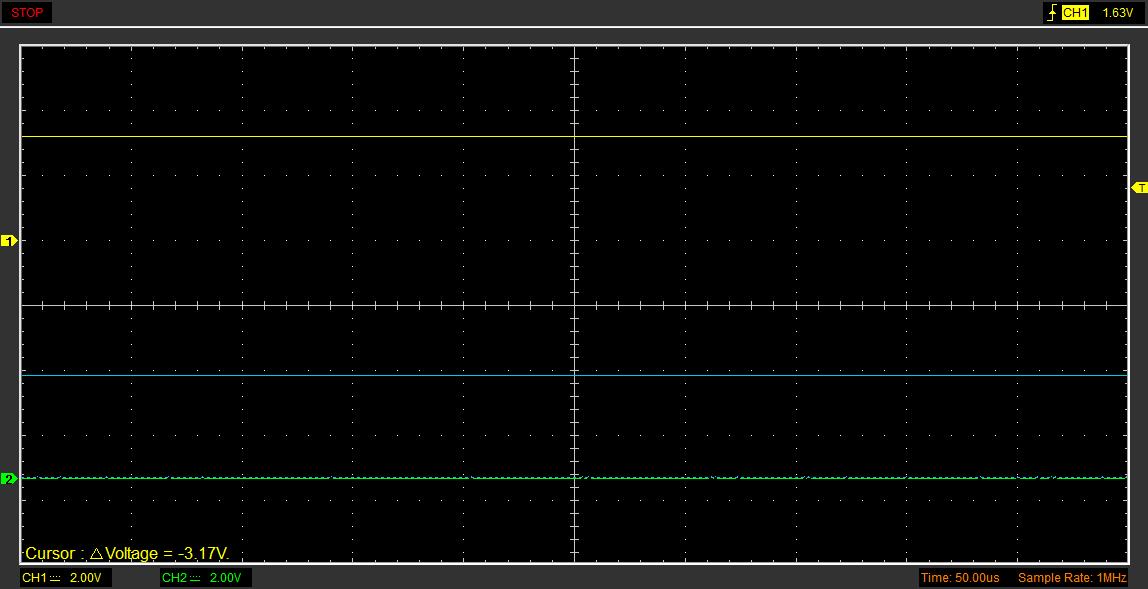Open the CH2 2.00V scale setting

pyautogui.click(x=226, y=578)
